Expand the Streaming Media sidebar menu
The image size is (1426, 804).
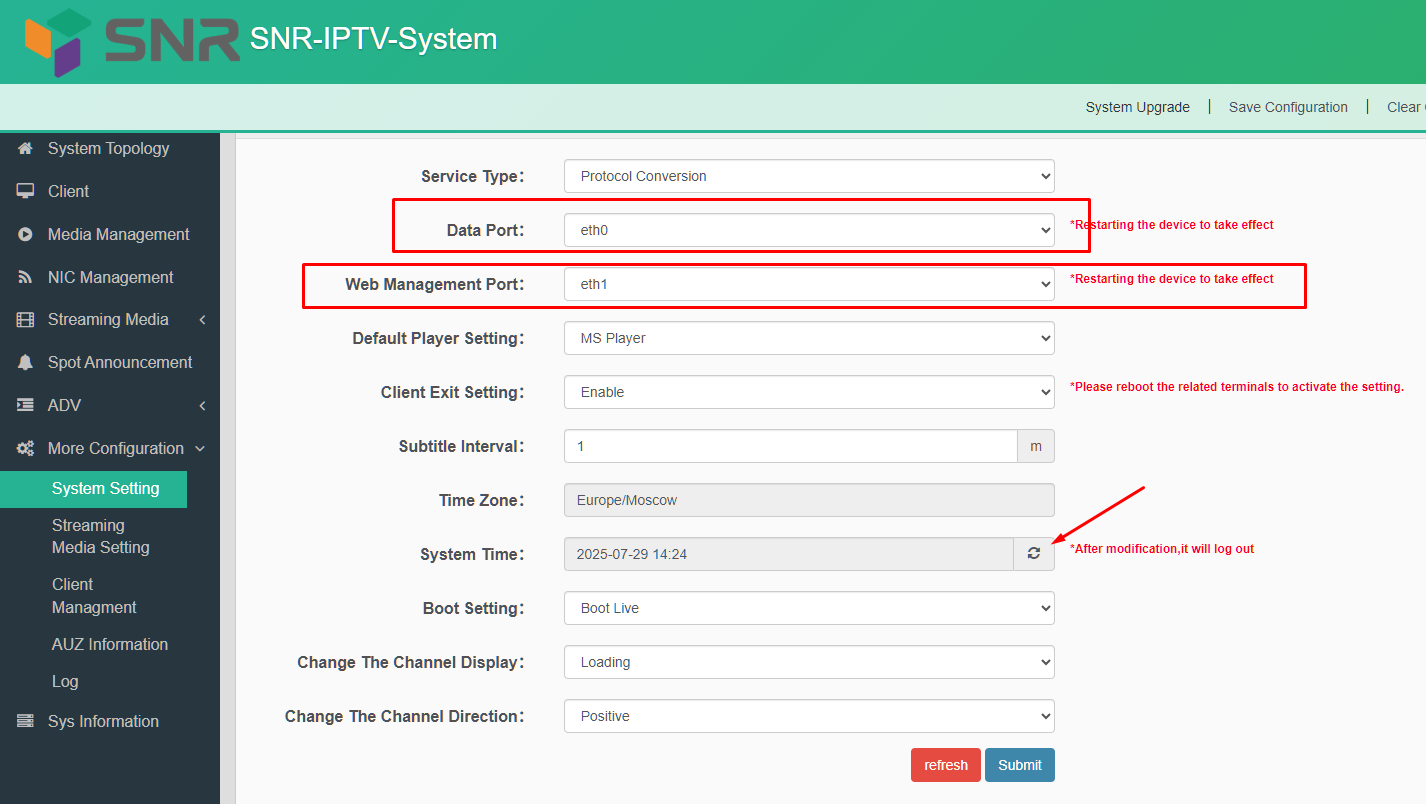(108, 320)
